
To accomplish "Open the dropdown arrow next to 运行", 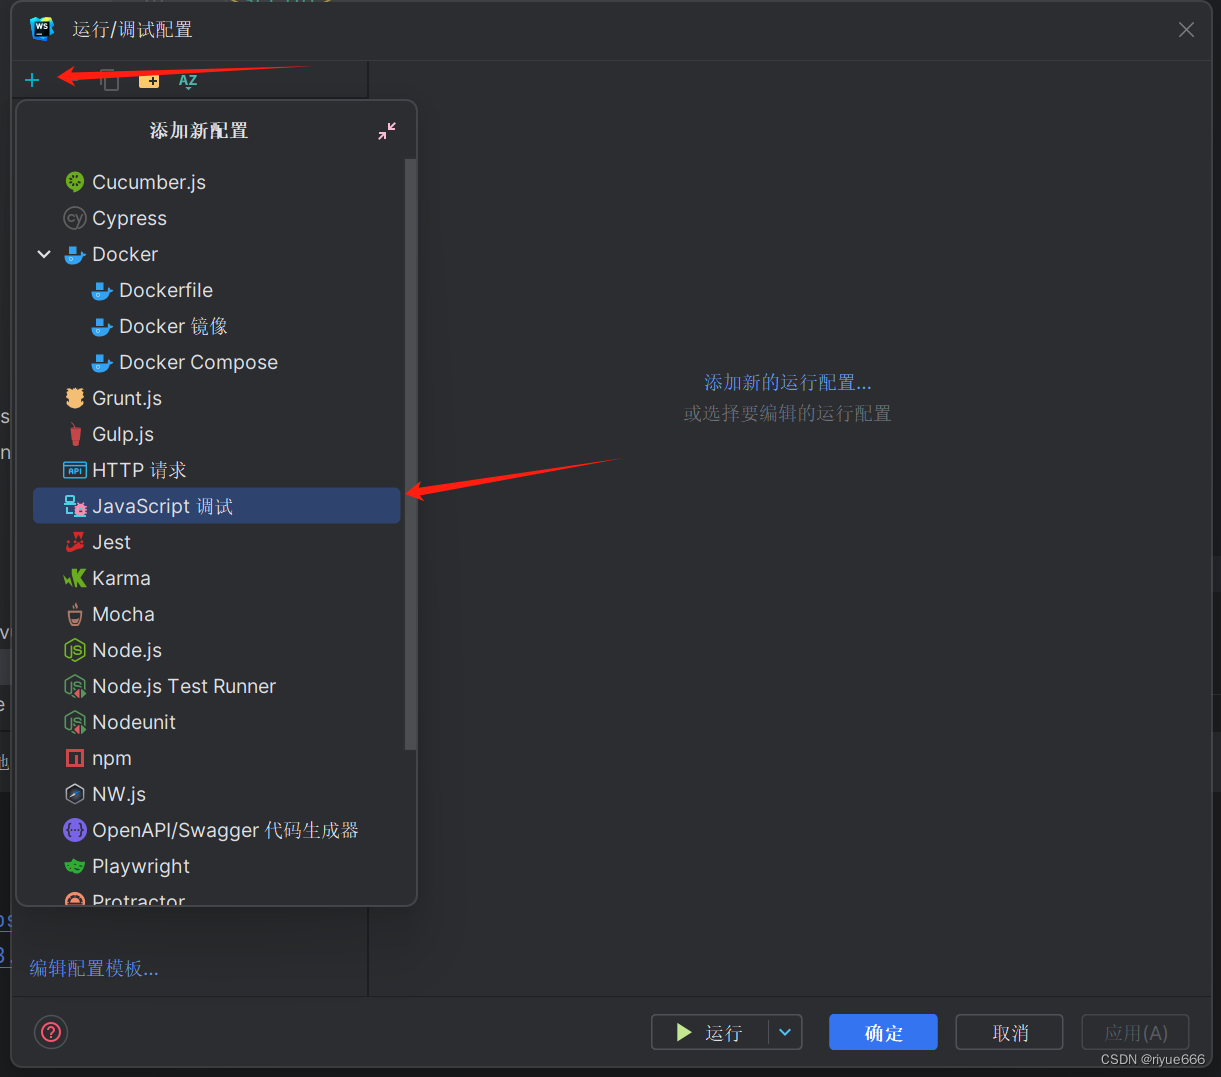I will coord(785,1032).
